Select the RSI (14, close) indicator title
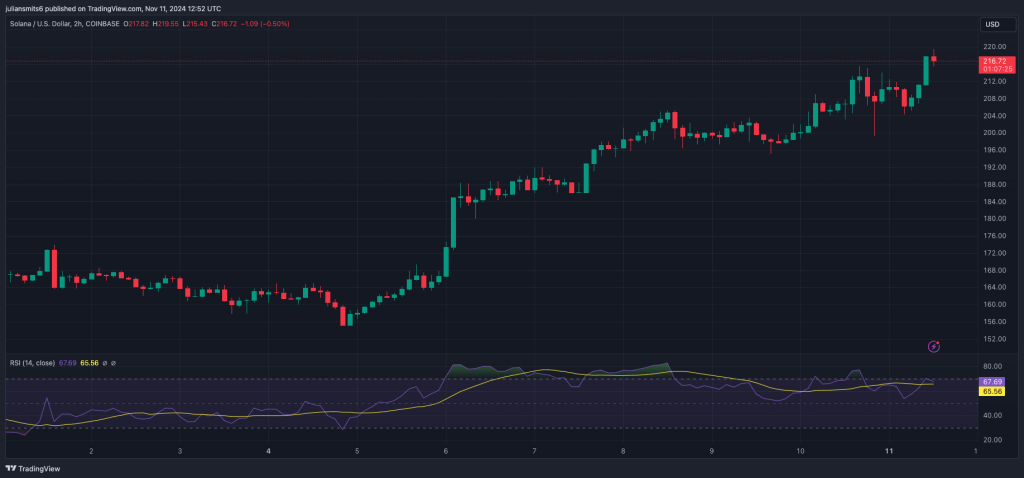This screenshot has width=1024, height=478. click(x=32, y=363)
